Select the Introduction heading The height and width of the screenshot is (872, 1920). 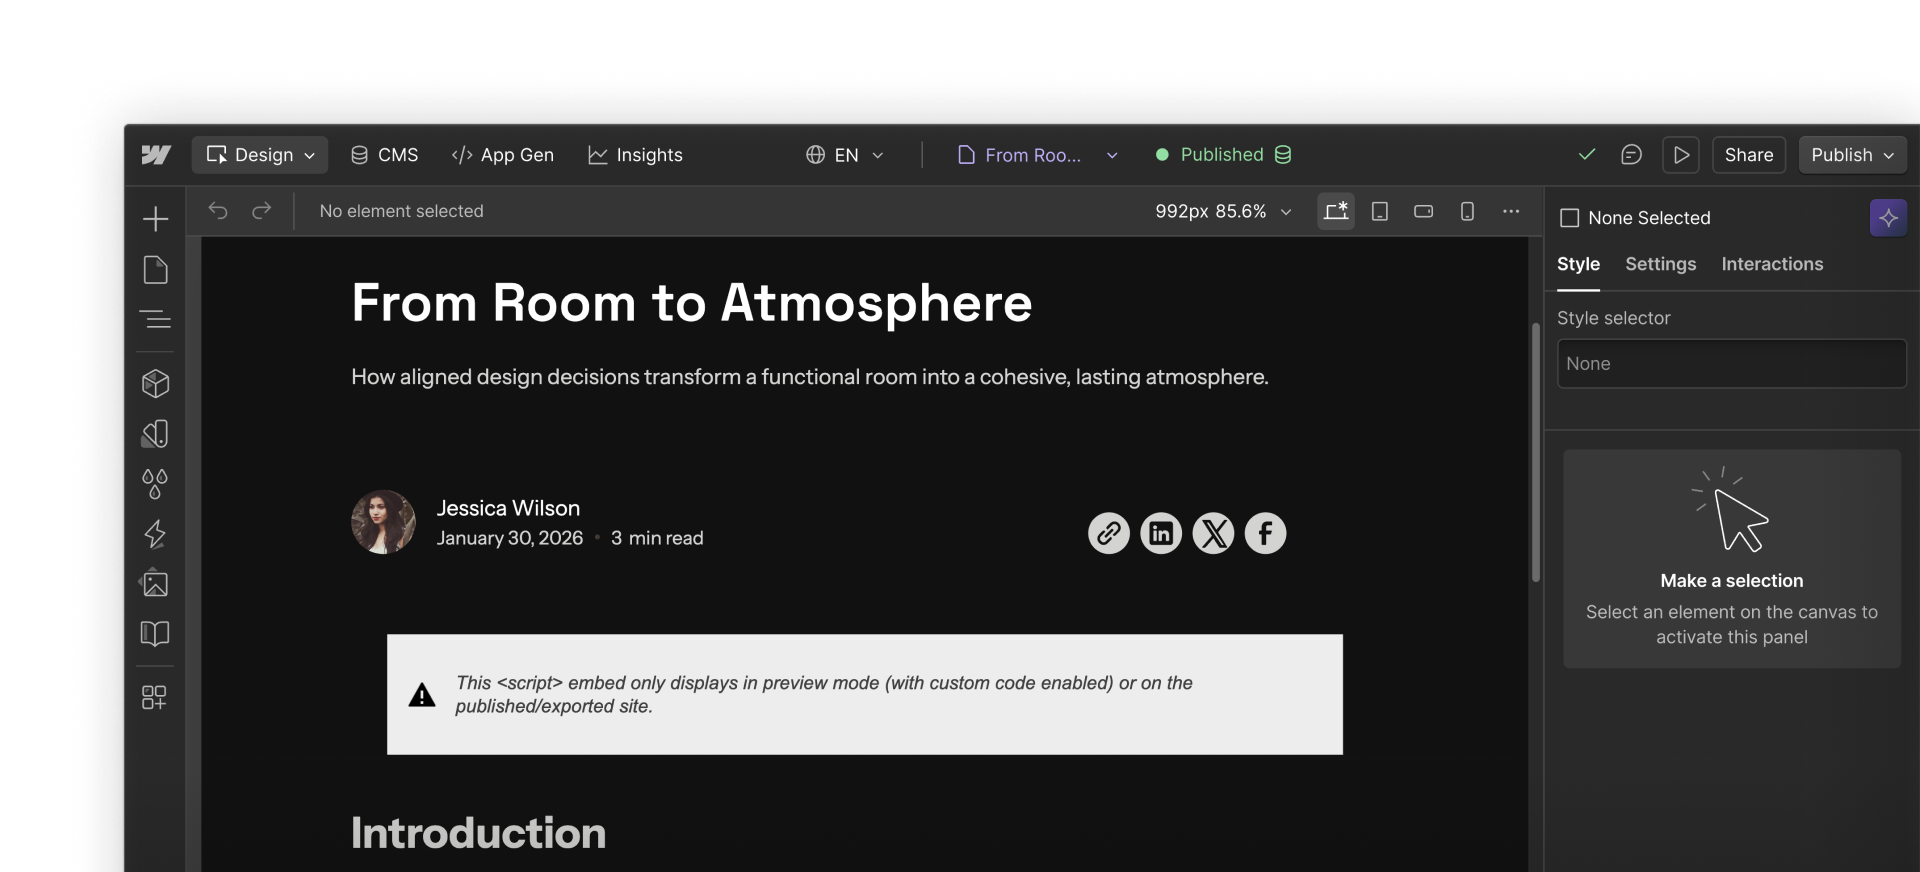pos(478,833)
